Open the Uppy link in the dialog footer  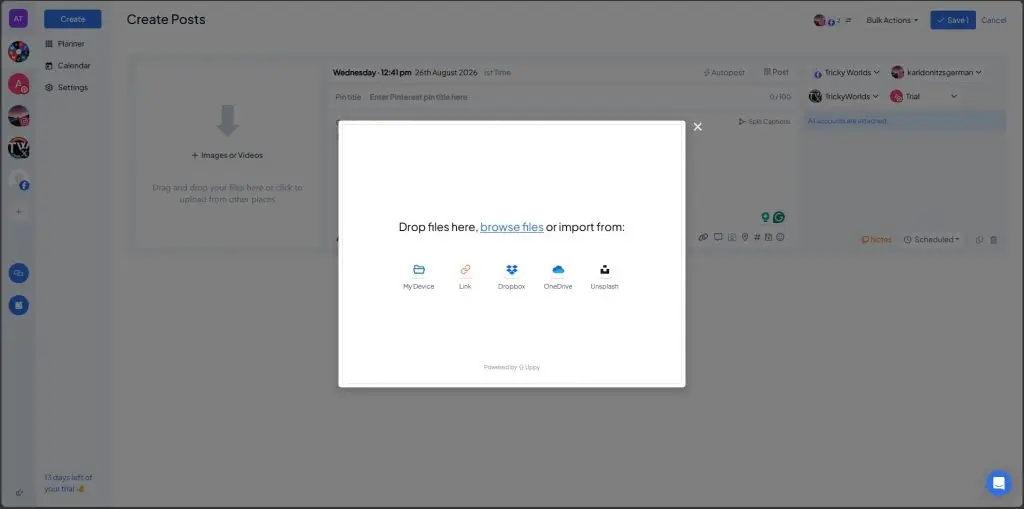[x=530, y=367]
